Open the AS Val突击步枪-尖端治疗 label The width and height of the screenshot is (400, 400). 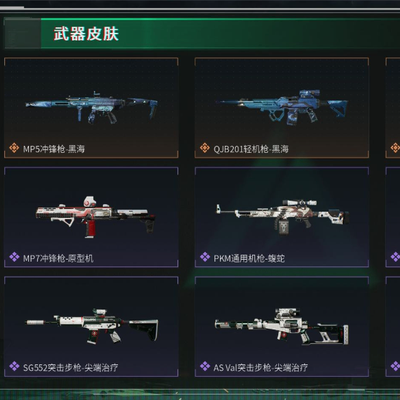point(260,367)
